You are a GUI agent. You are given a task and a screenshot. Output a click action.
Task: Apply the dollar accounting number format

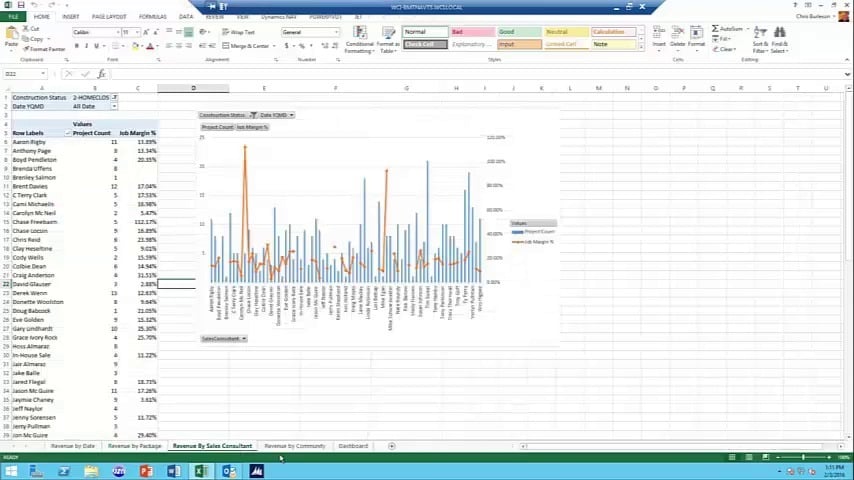(x=286, y=46)
